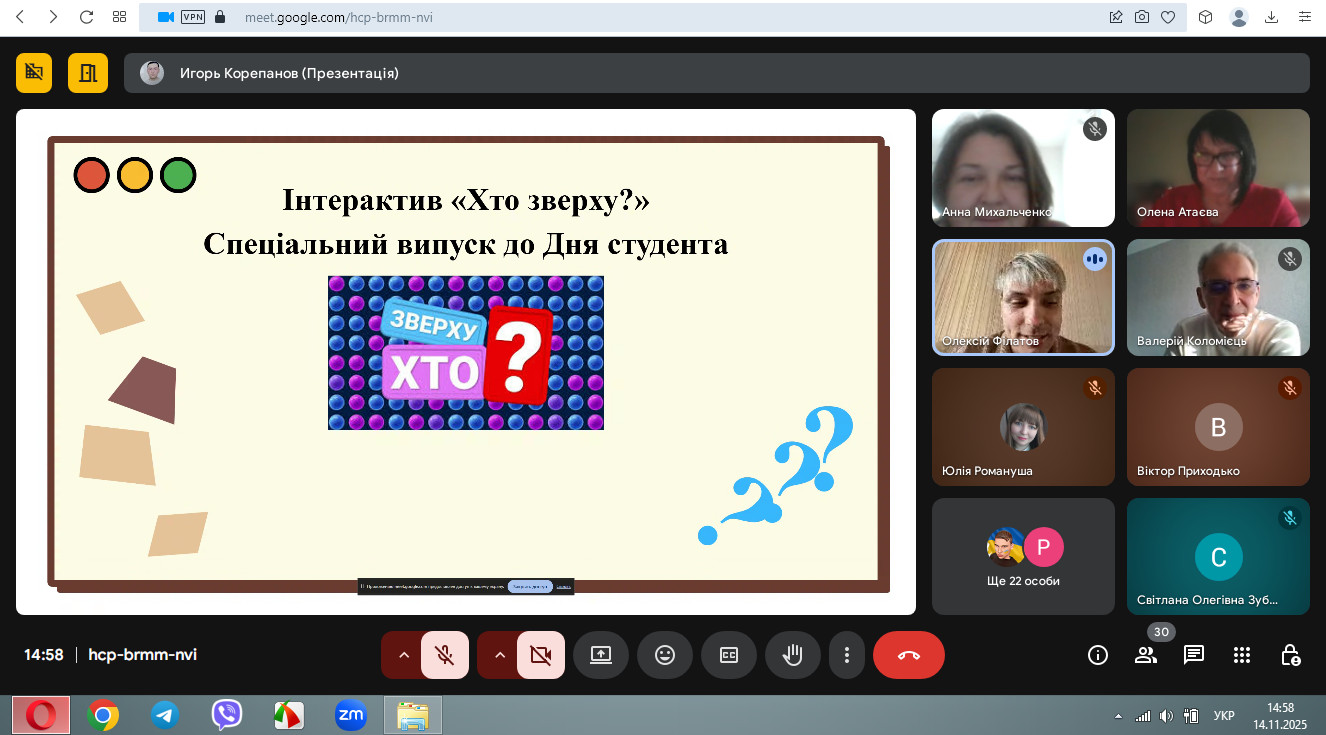The image size is (1326, 735).
Task: Click the blue button in presentation notification bar
Action: pyautogui.click(x=529, y=586)
